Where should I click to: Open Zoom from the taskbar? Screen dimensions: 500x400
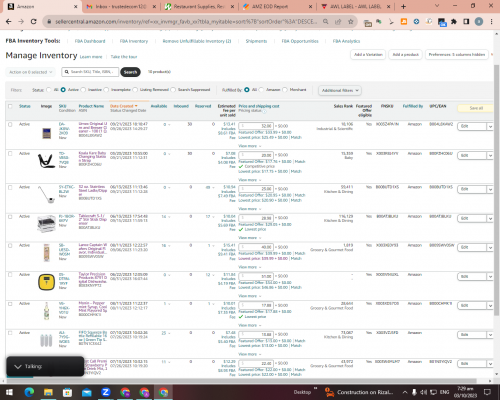pos(106,392)
